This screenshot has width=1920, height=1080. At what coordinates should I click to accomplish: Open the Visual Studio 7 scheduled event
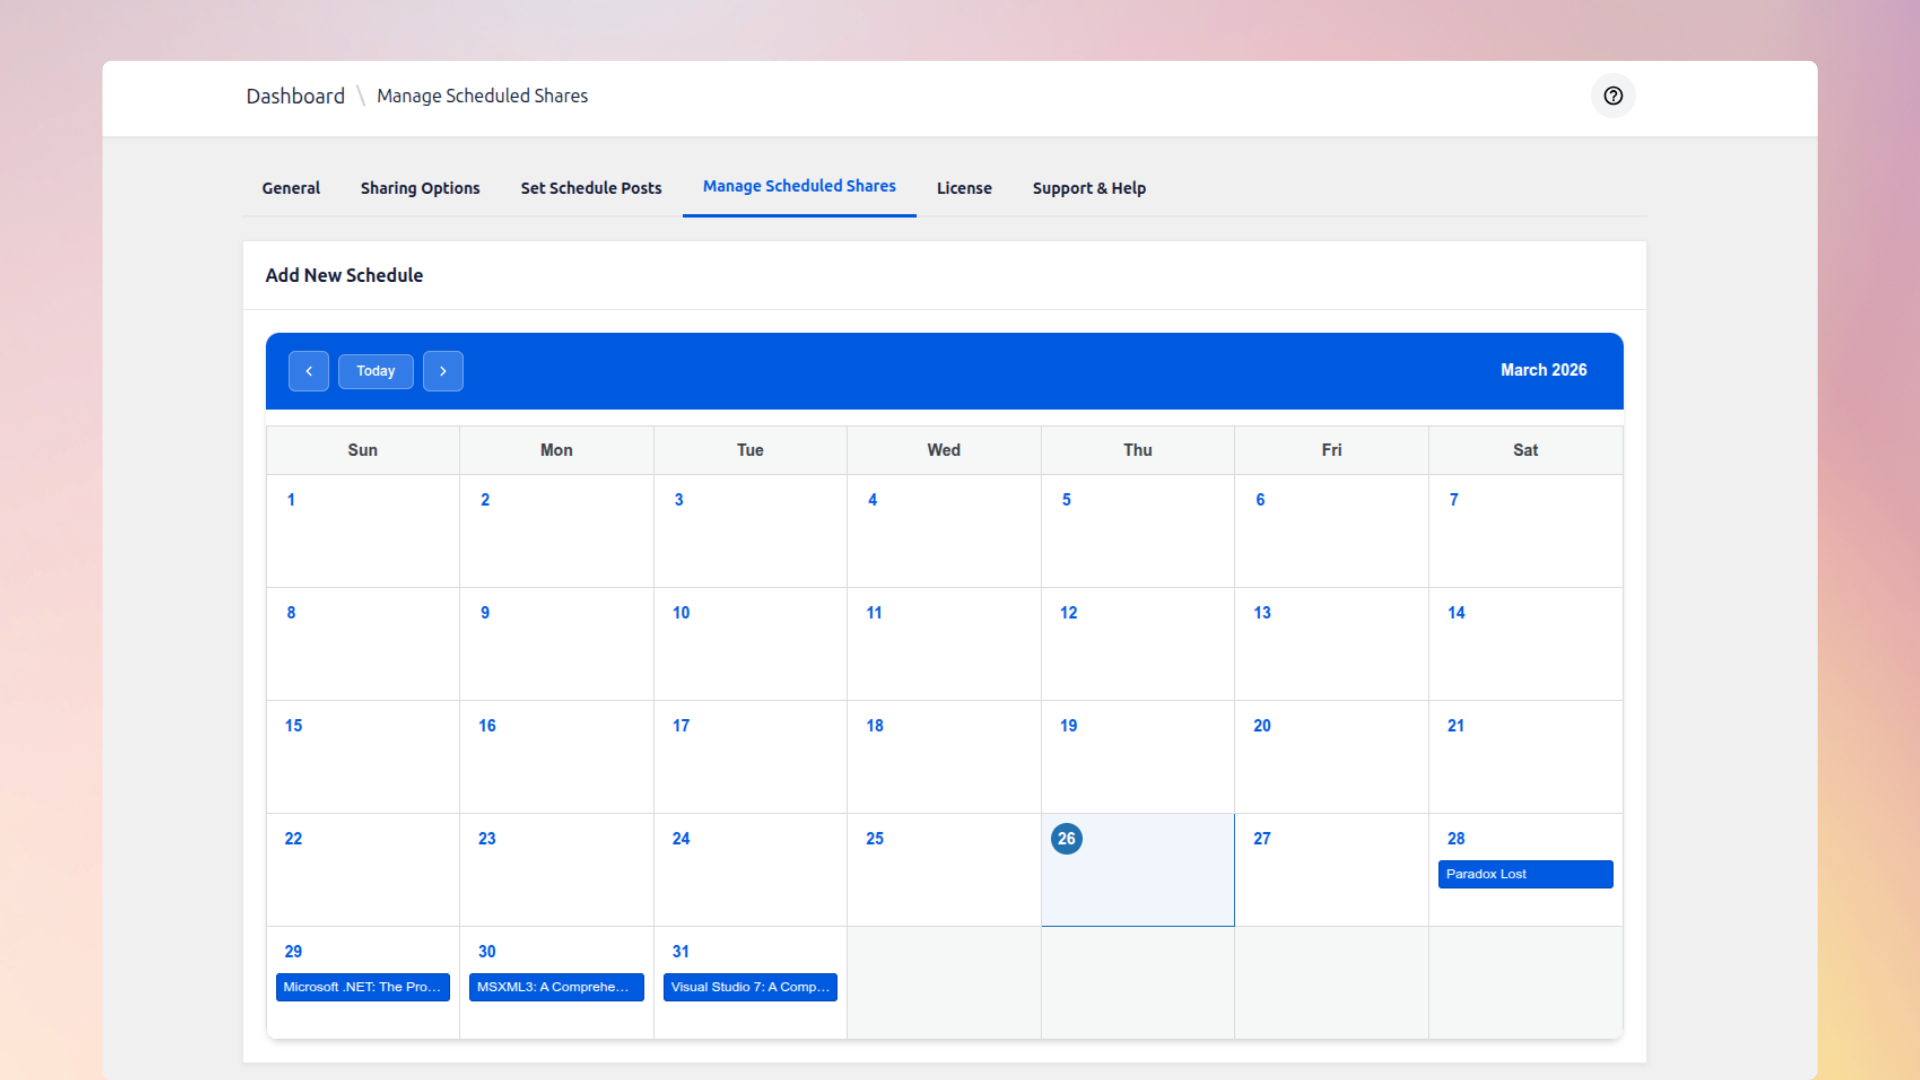pyautogui.click(x=750, y=987)
